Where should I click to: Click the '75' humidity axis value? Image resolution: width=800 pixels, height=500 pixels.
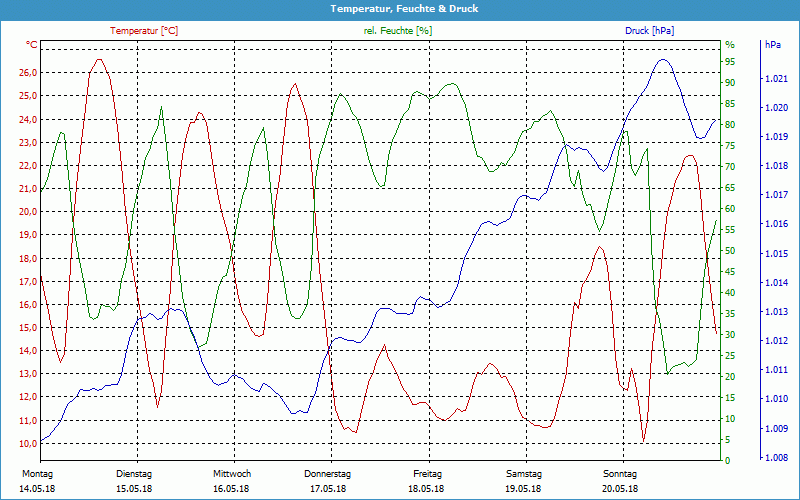point(730,146)
